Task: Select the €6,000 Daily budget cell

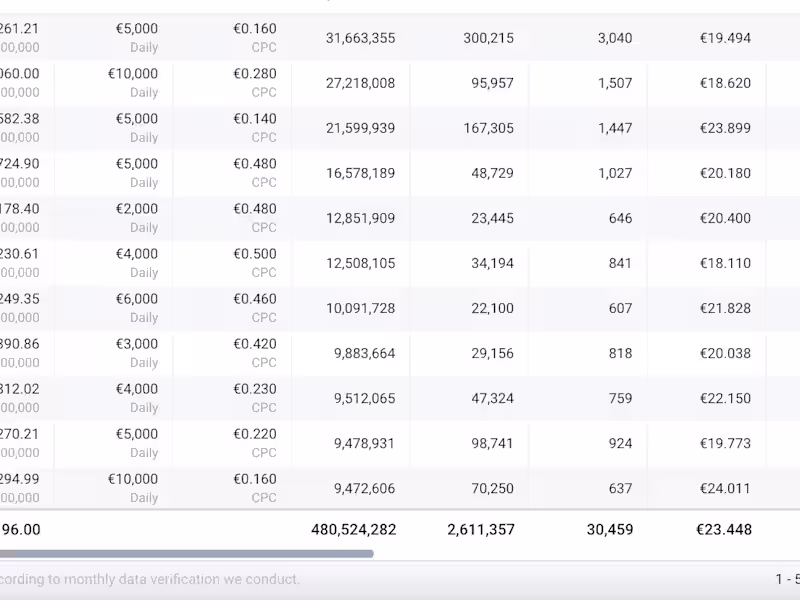Action: pos(137,308)
